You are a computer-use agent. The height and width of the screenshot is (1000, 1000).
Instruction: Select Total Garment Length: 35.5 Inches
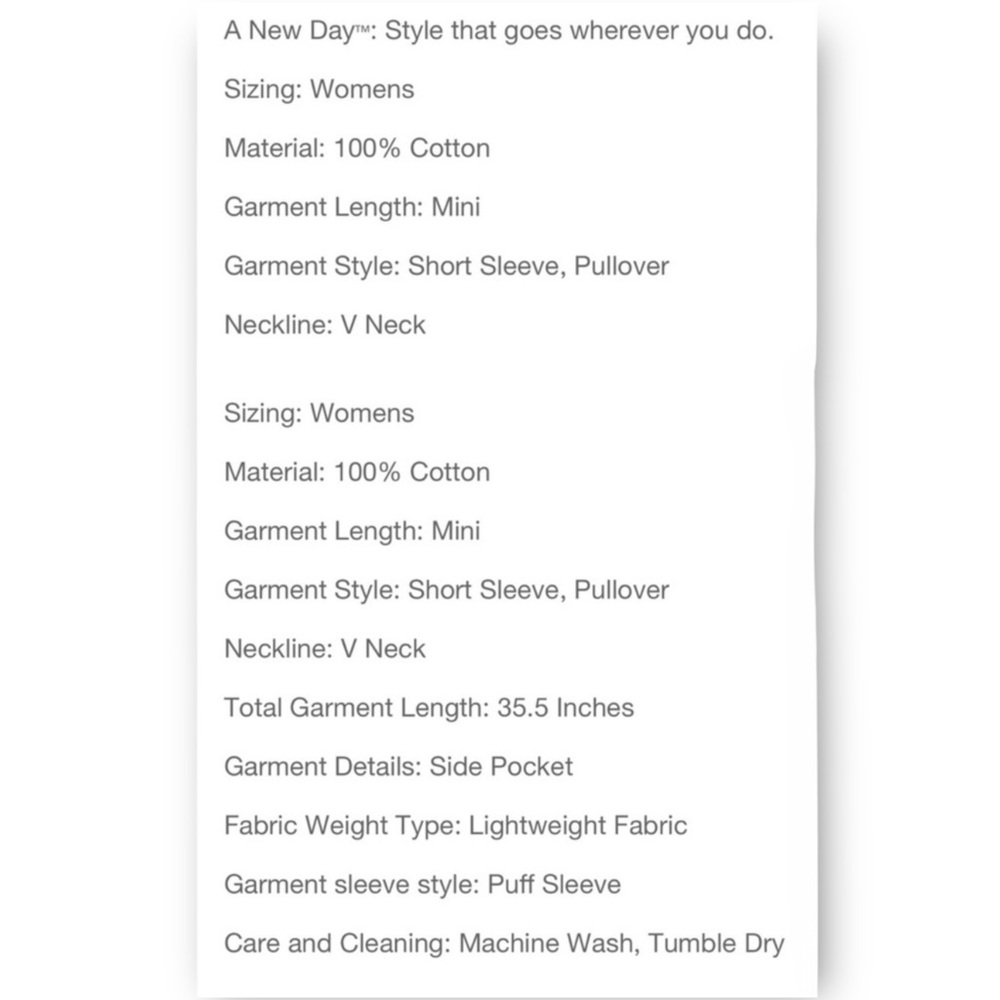pos(429,708)
